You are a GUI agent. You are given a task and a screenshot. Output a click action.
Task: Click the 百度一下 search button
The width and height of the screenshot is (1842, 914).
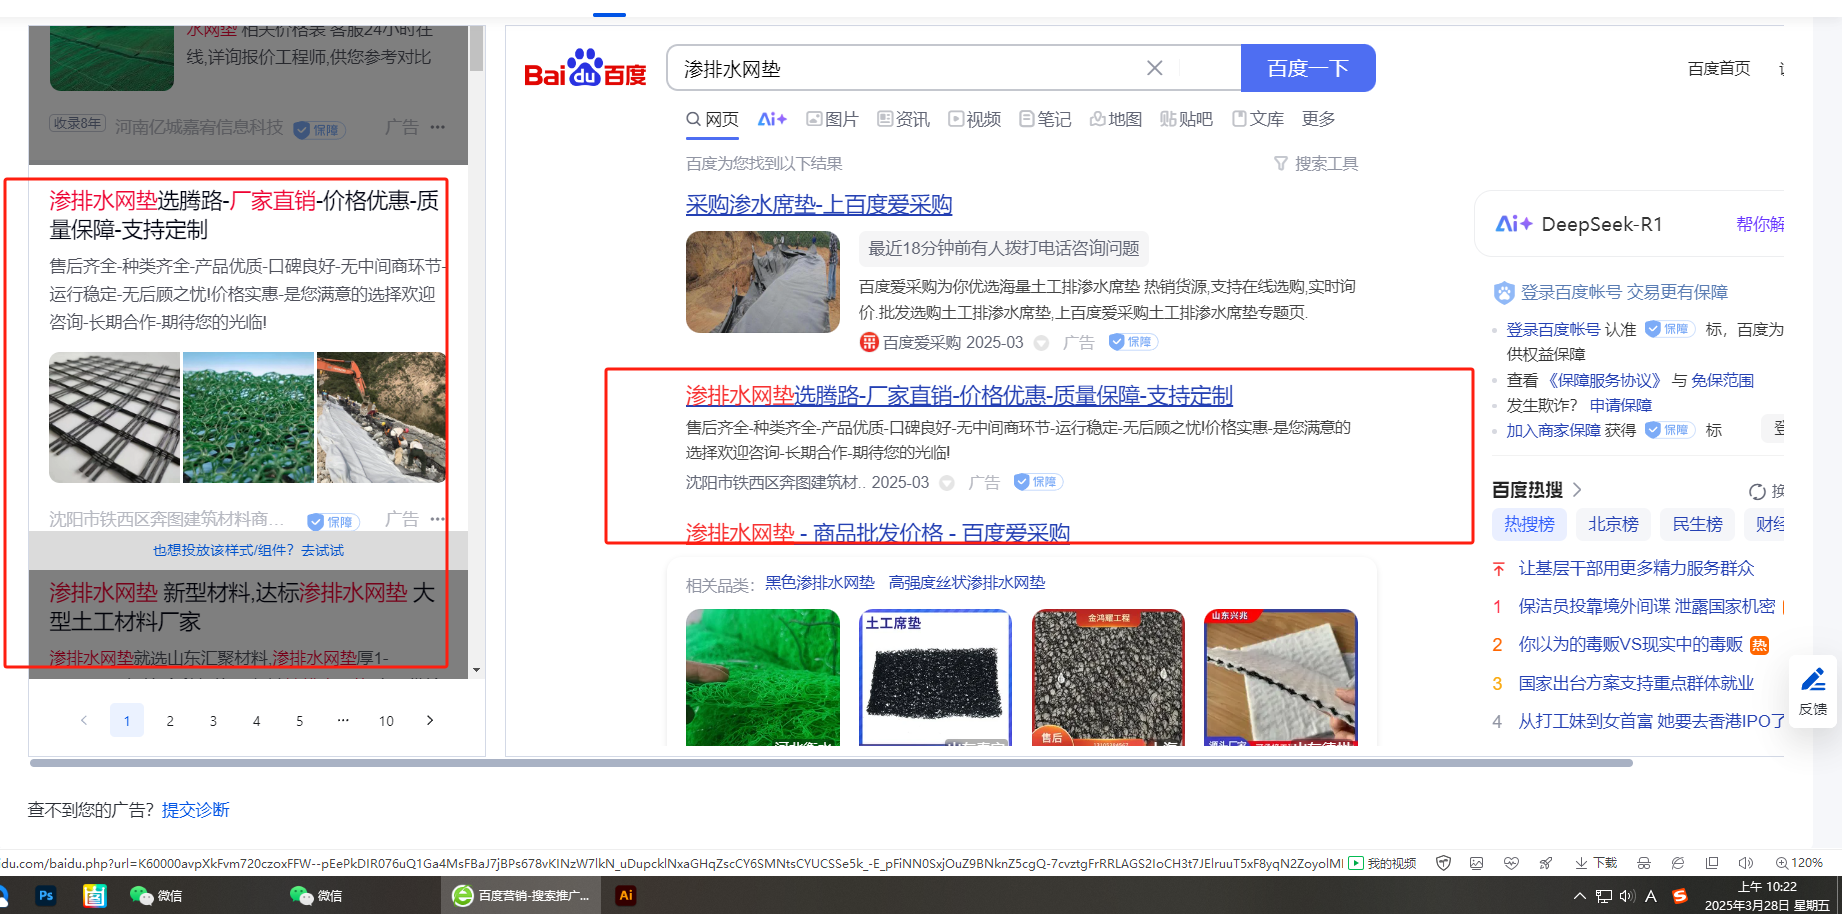pos(1308,68)
